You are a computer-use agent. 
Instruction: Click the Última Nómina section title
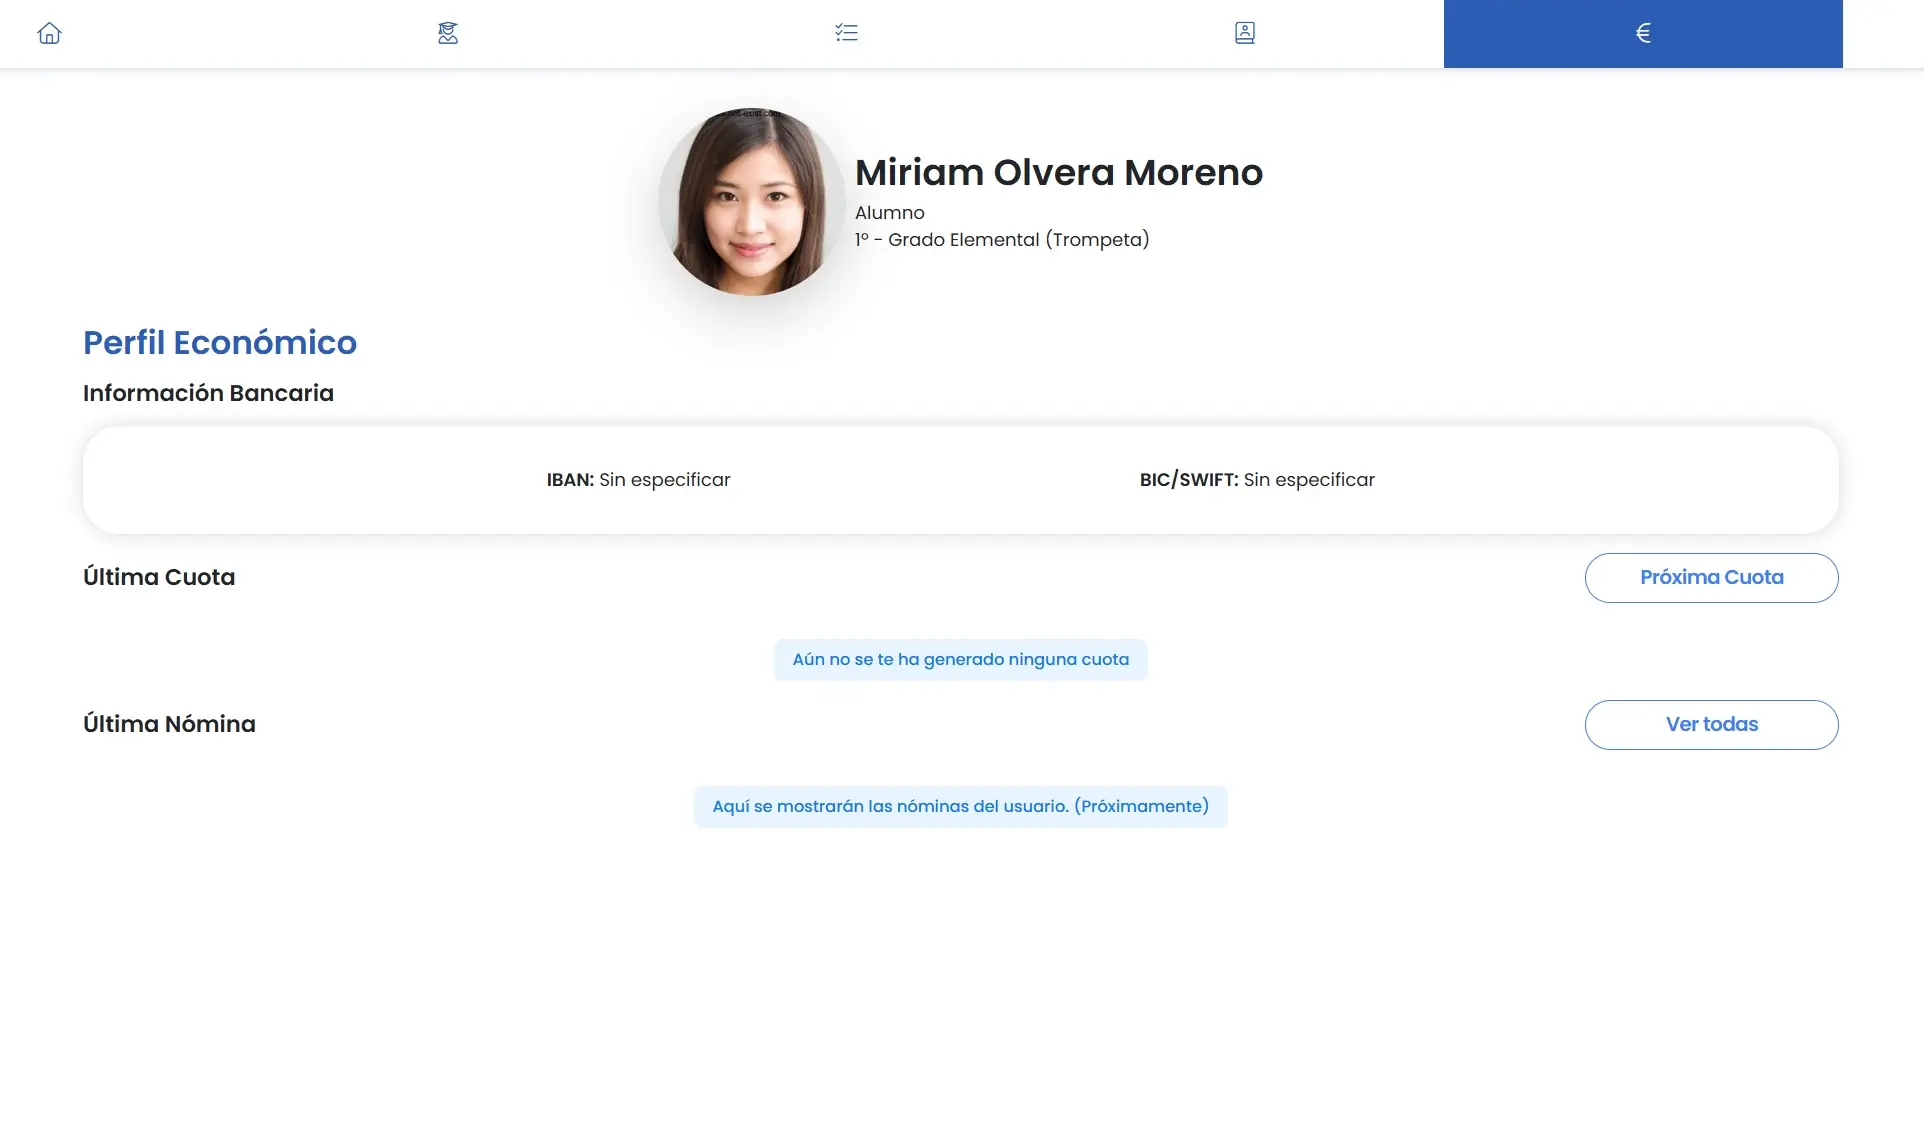[169, 724]
